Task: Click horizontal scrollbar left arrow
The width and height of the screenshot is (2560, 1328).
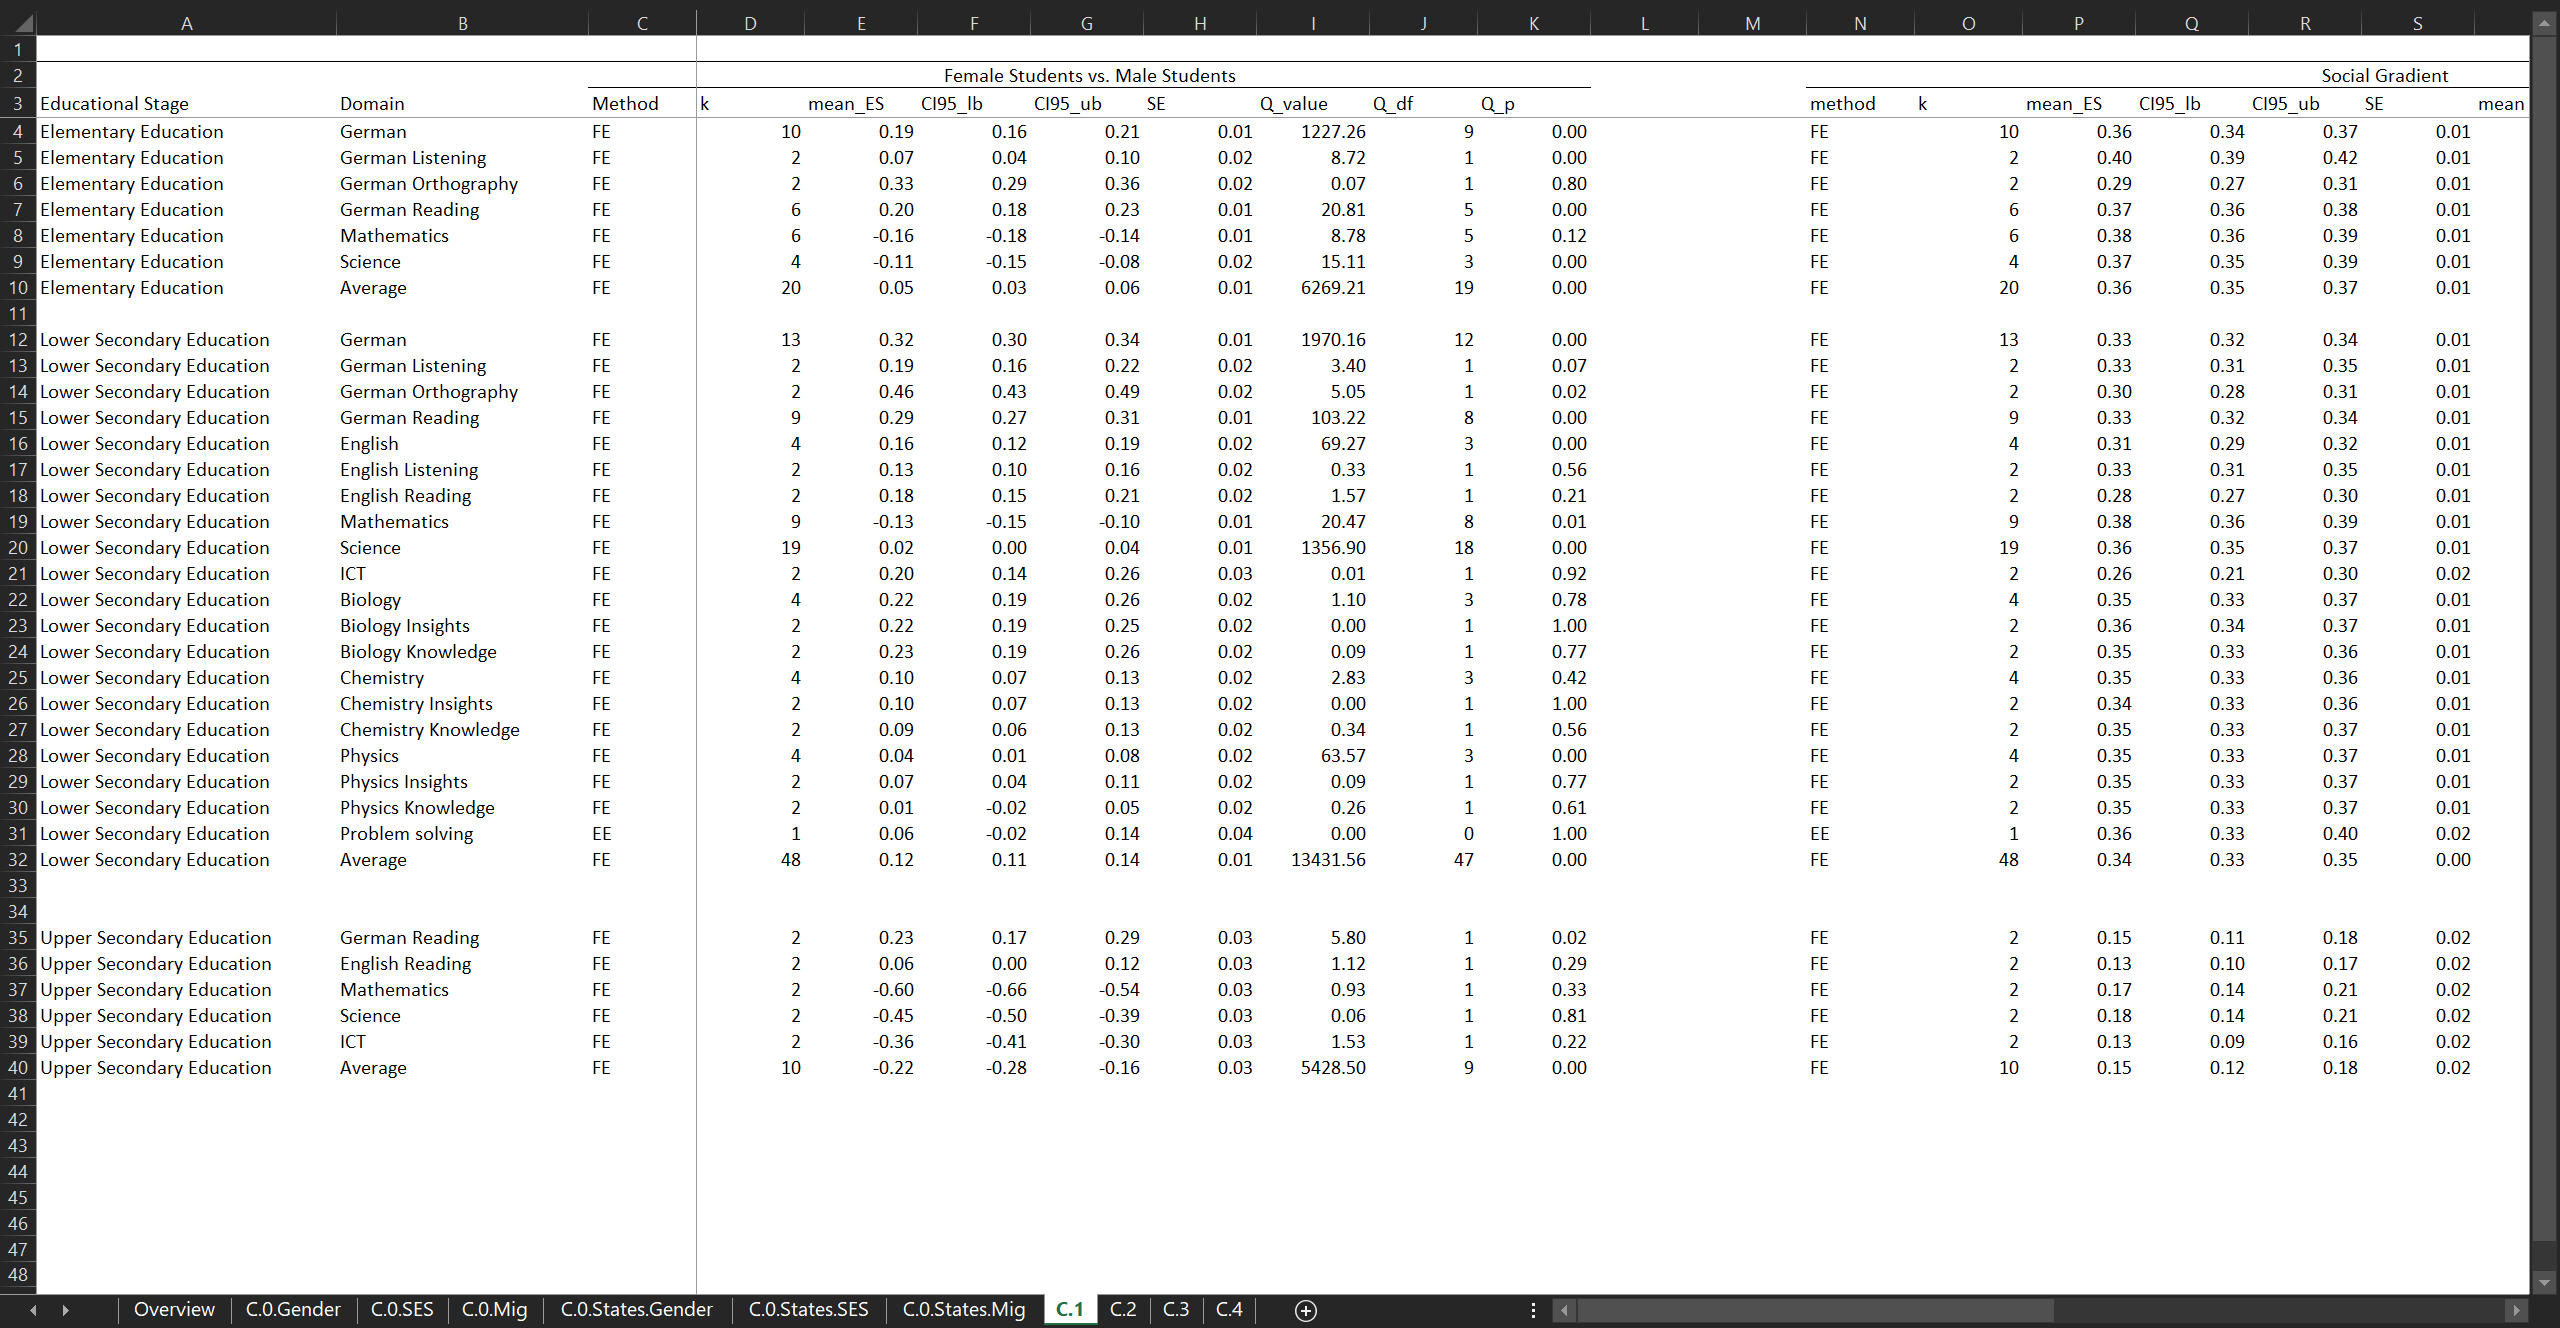Action: [x=1564, y=1310]
